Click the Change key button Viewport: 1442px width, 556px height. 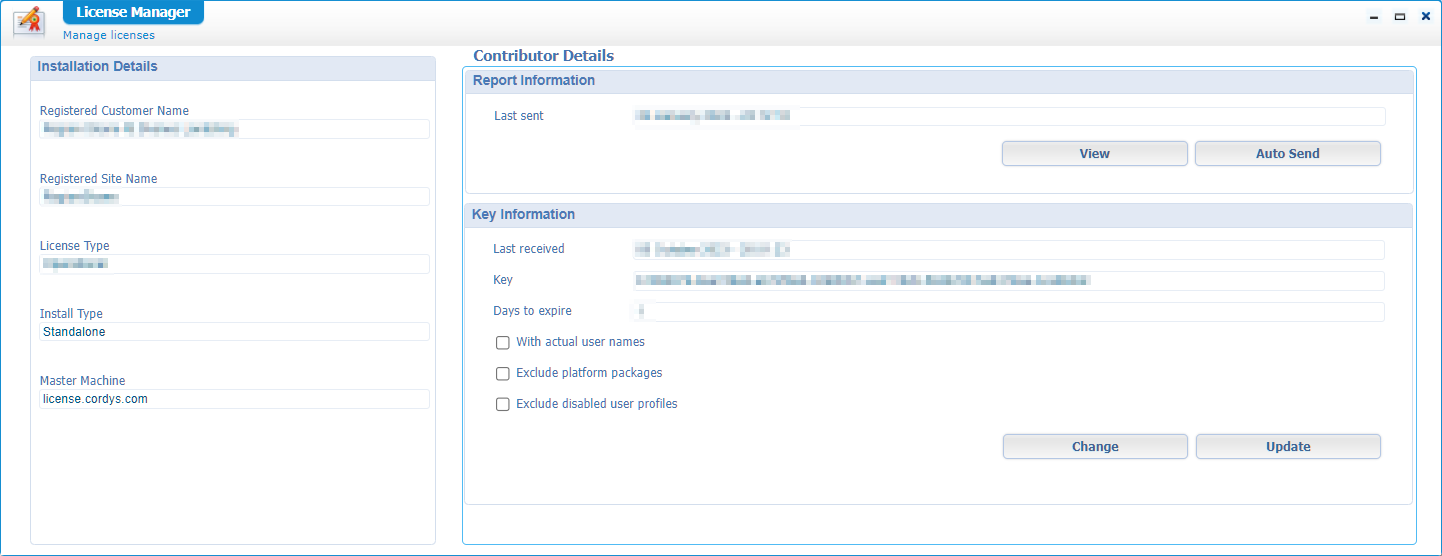coord(1094,447)
